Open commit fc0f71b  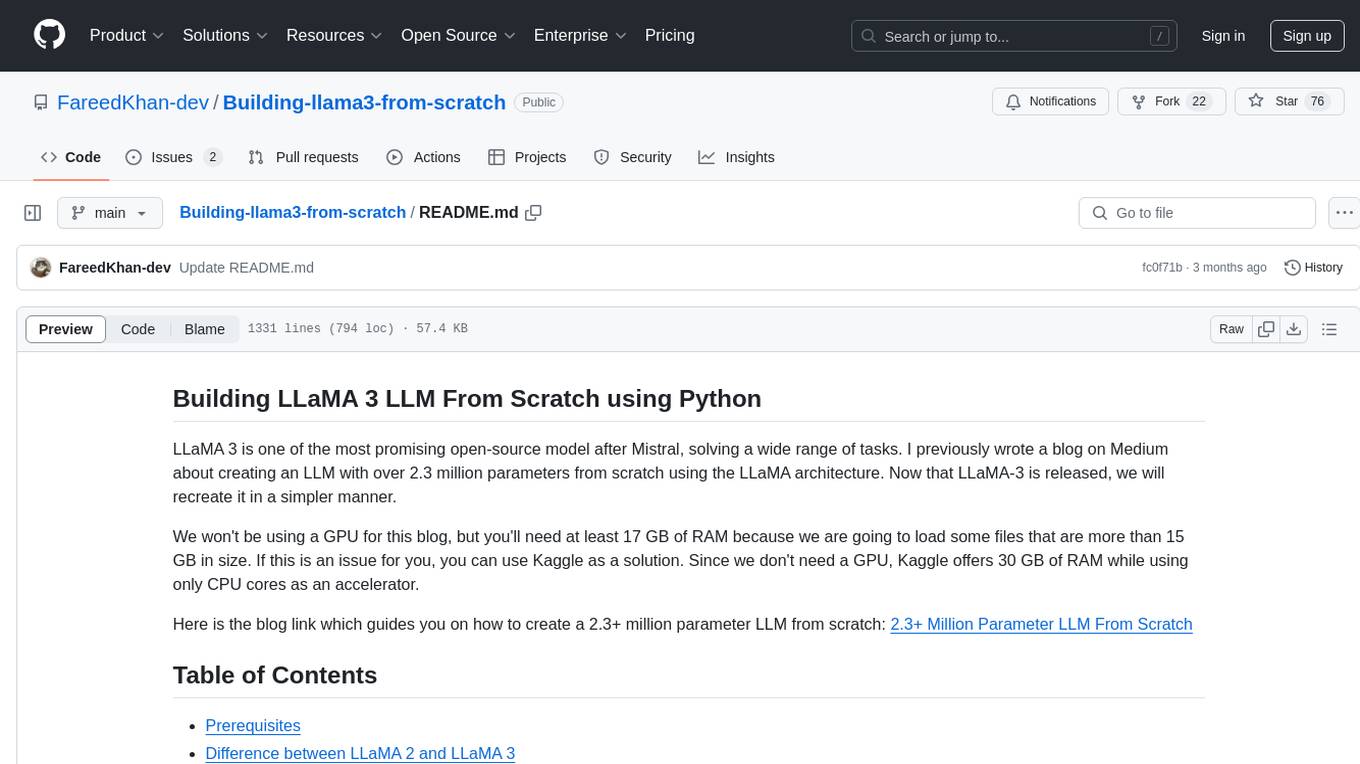1162,268
